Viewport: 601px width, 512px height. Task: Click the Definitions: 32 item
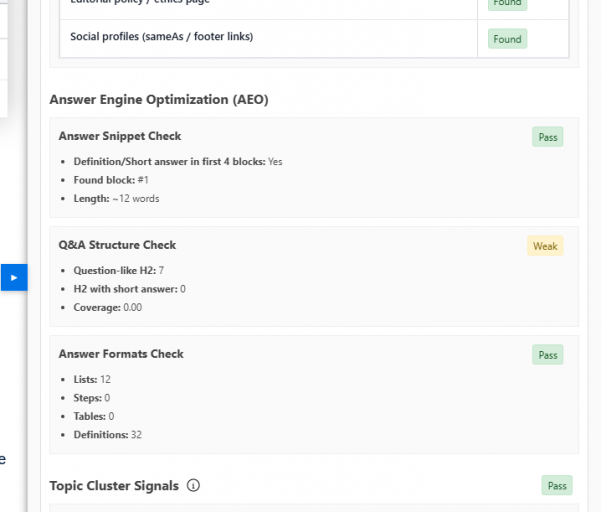click(109, 435)
